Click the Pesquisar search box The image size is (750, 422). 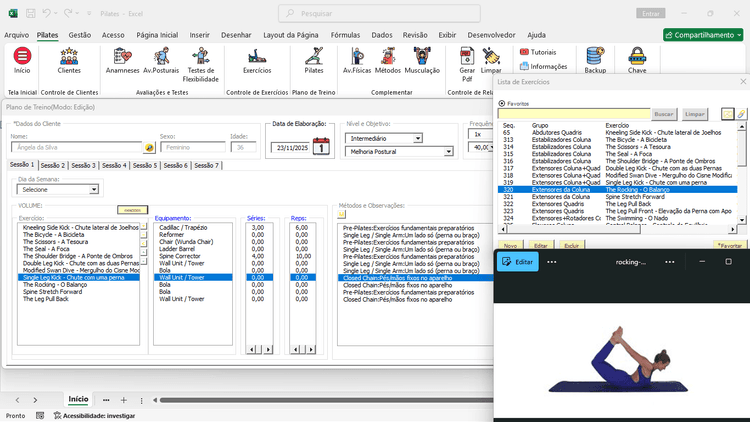click(379, 13)
